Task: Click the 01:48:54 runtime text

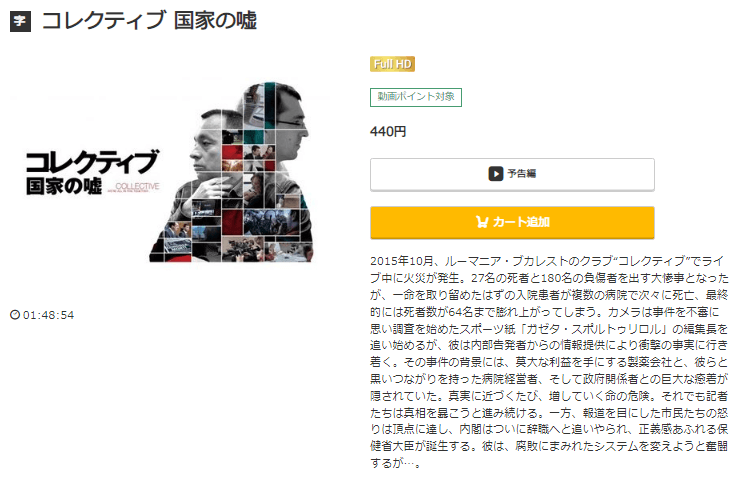Action: tap(48, 315)
